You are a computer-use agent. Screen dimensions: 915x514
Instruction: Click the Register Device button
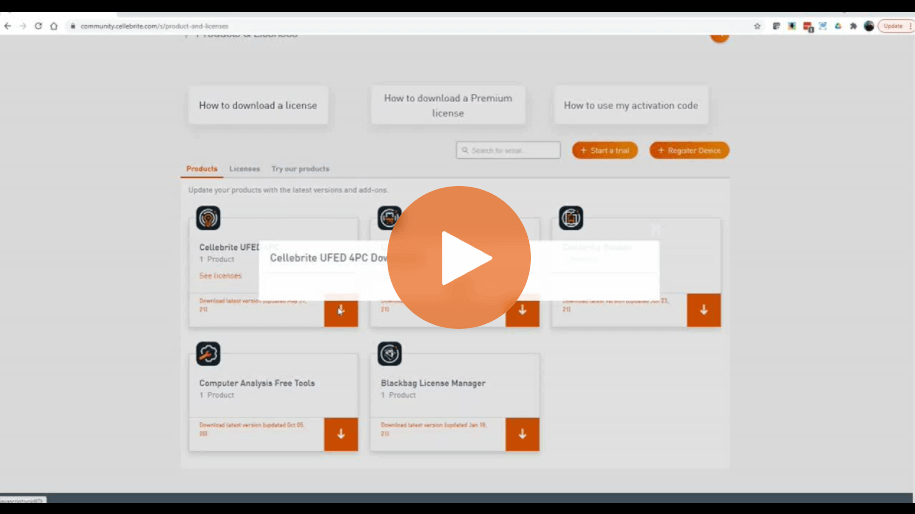click(x=689, y=151)
